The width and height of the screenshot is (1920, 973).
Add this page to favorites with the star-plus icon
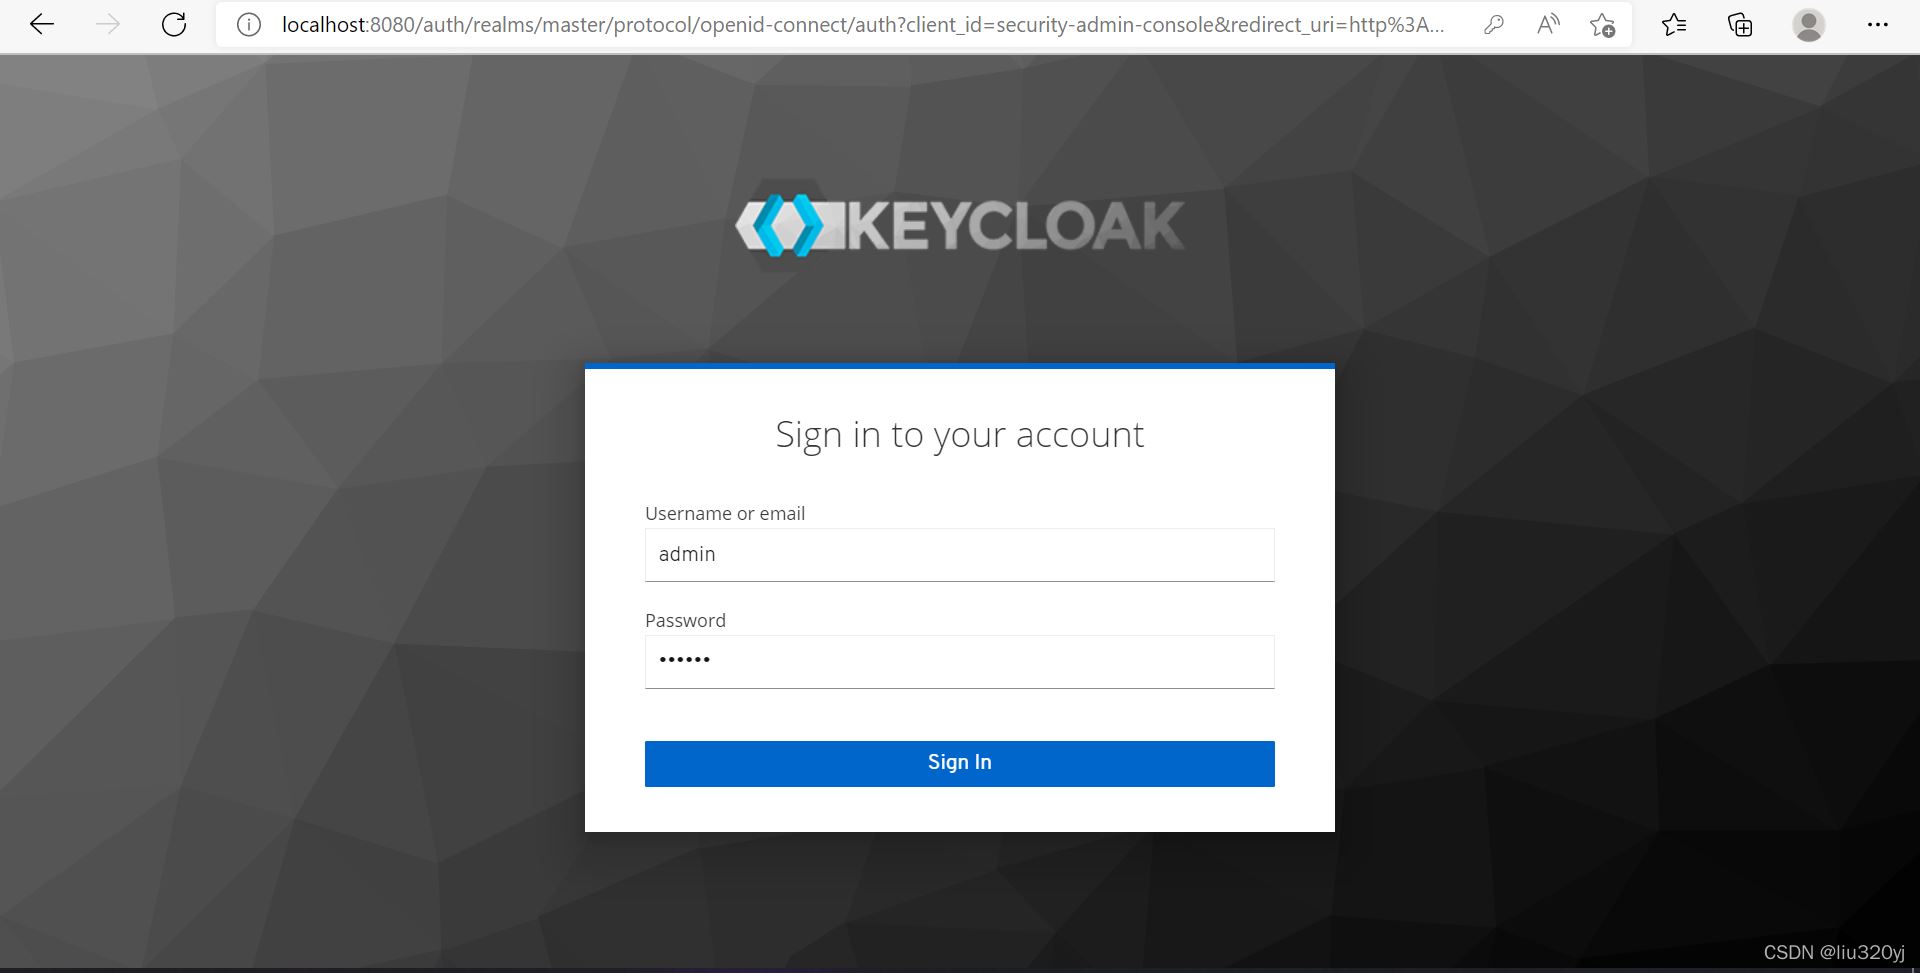pyautogui.click(x=1602, y=25)
